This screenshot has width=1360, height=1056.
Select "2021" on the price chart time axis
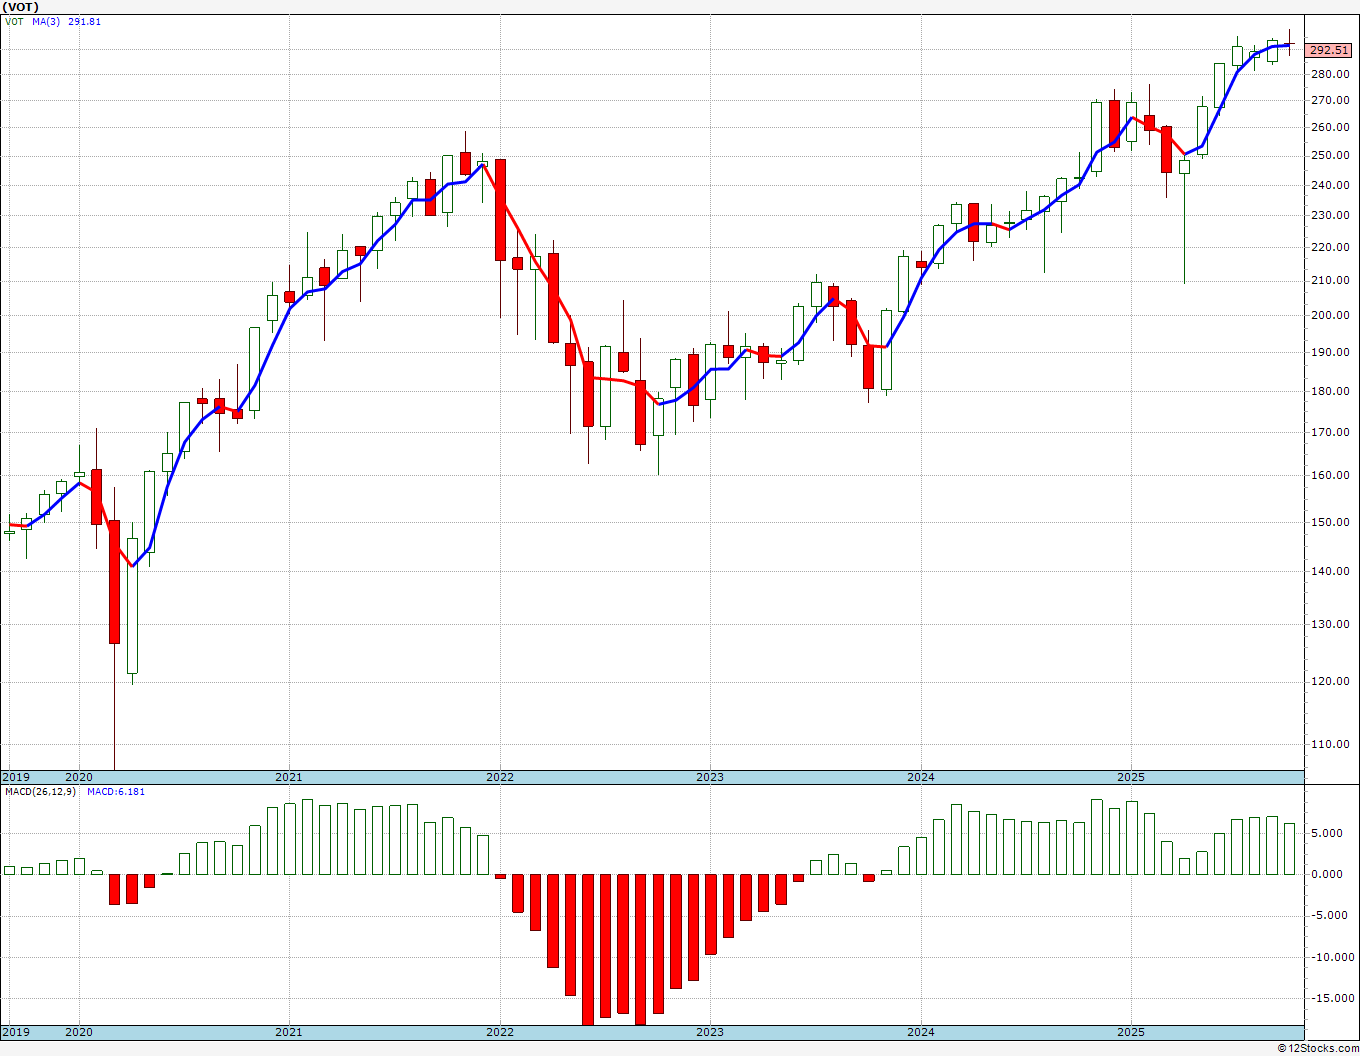coord(288,777)
